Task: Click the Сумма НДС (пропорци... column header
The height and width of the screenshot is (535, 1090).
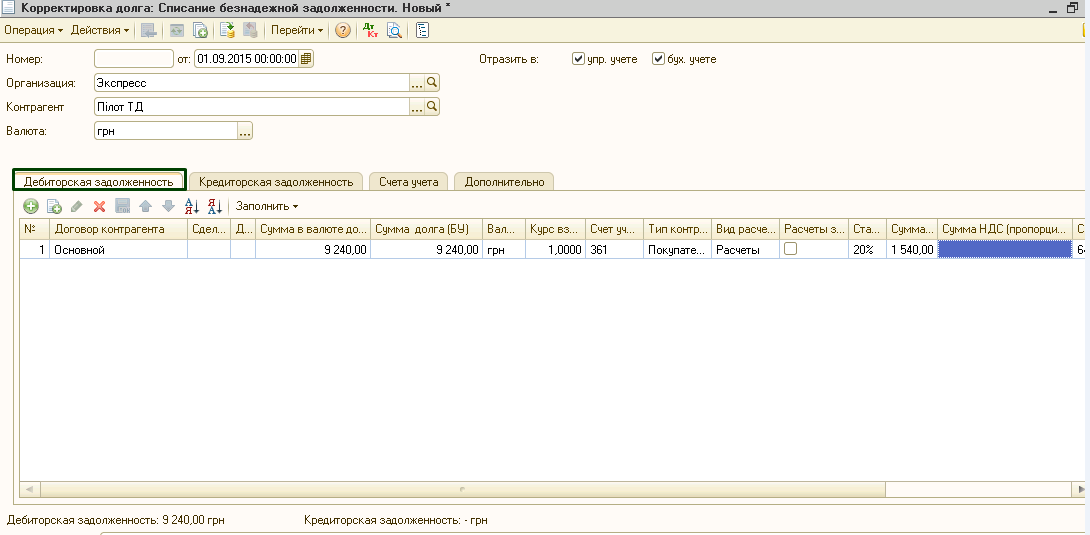Action: 1004,229
